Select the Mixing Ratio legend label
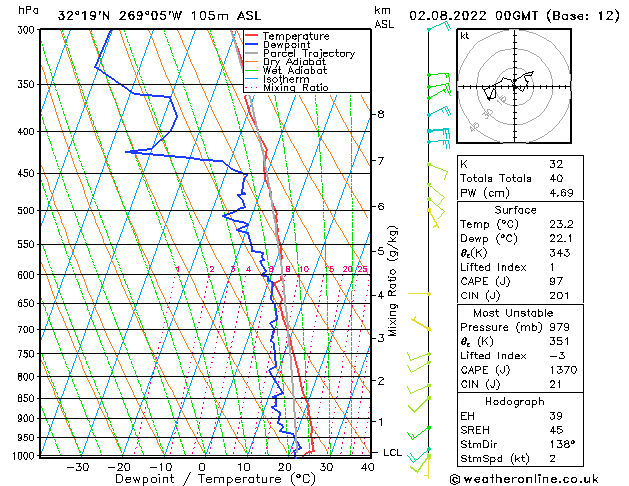Image resolution: width=629 pixels, height=486 pixels. pyautogui.click(x=296, y=88)
